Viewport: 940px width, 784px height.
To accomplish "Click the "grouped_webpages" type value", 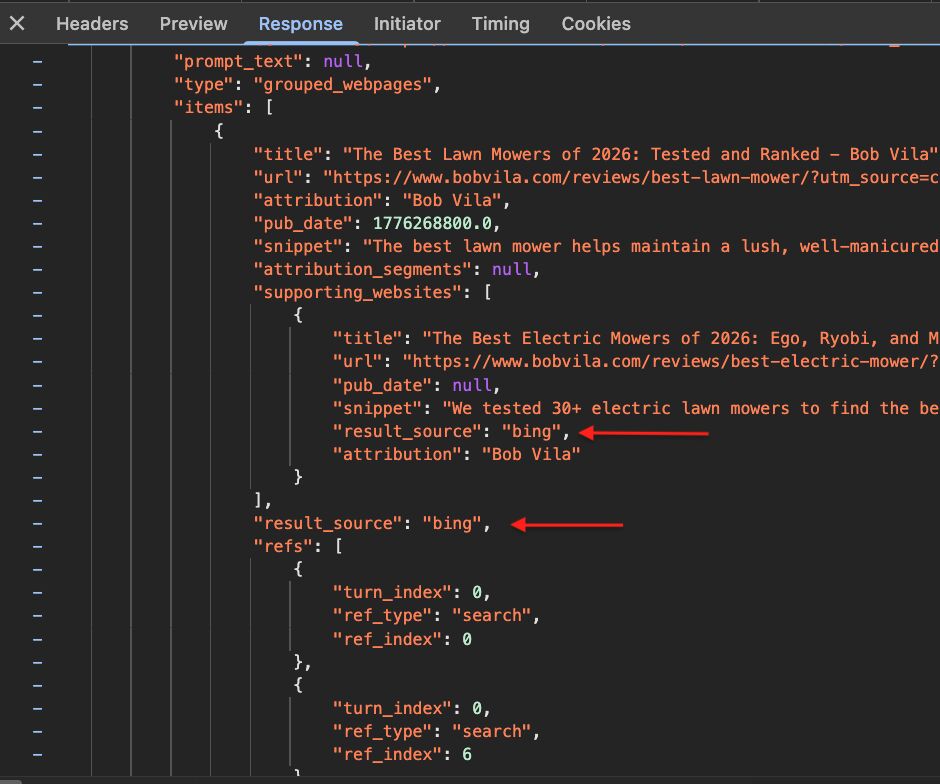I will (342, 85).
